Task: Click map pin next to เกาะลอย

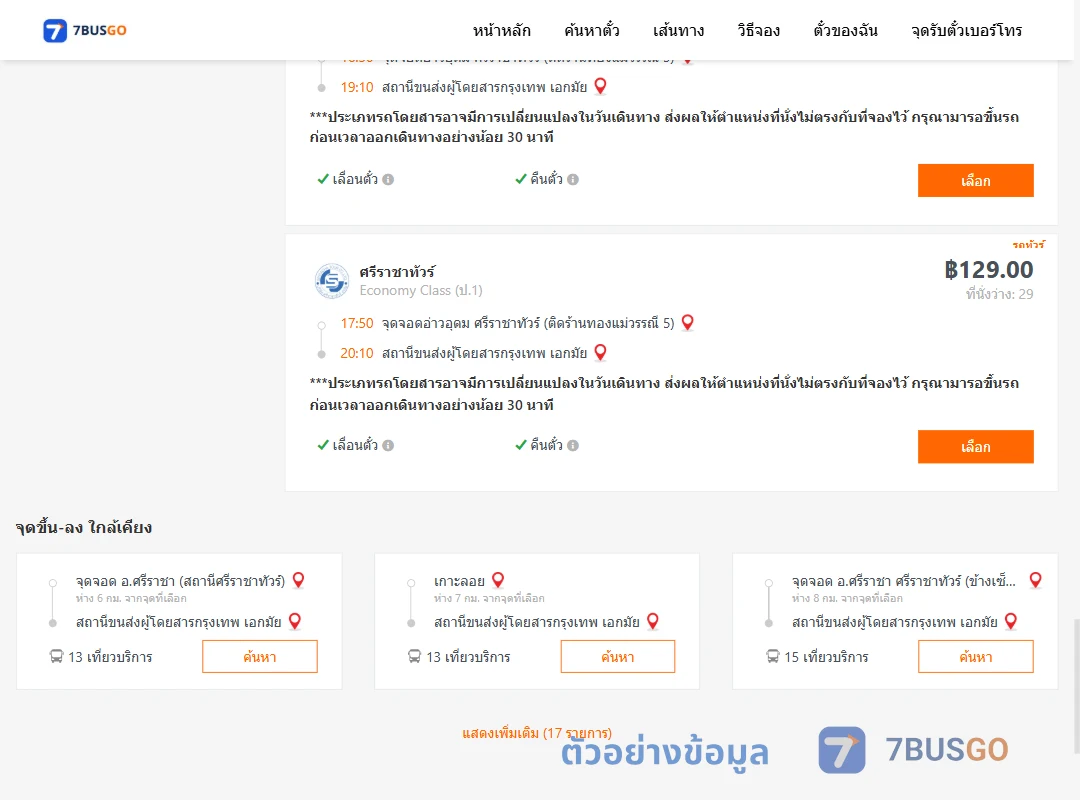Action: (498, 580)
